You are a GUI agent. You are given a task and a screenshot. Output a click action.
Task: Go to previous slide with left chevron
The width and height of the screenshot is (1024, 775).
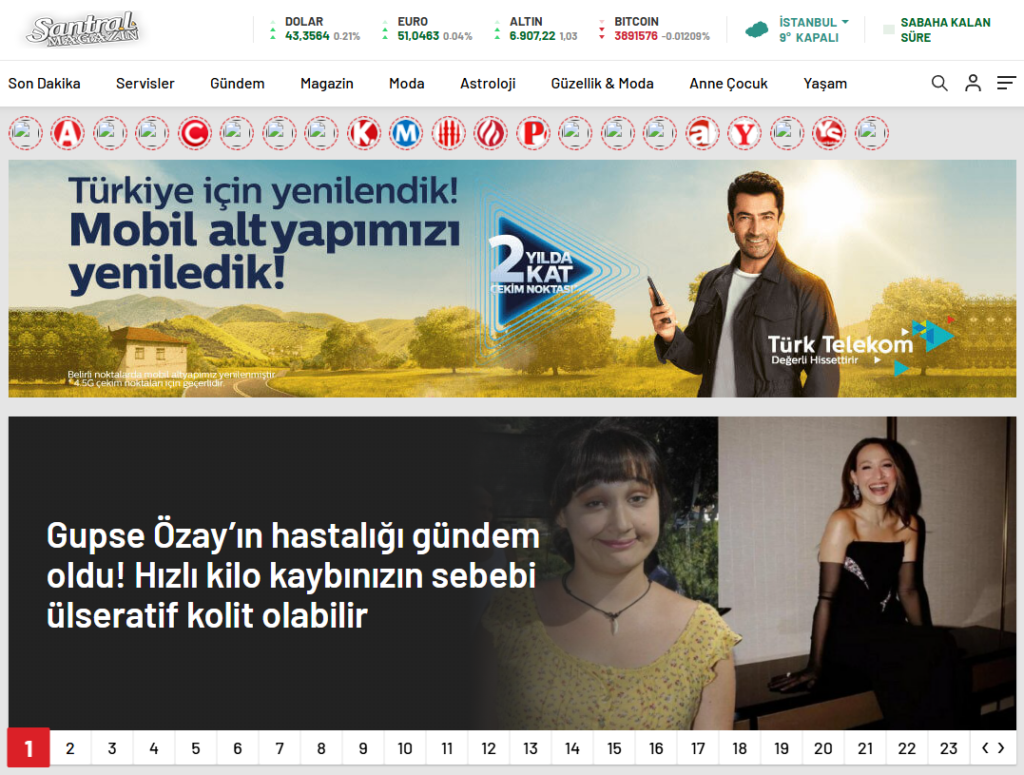point(985,748)
